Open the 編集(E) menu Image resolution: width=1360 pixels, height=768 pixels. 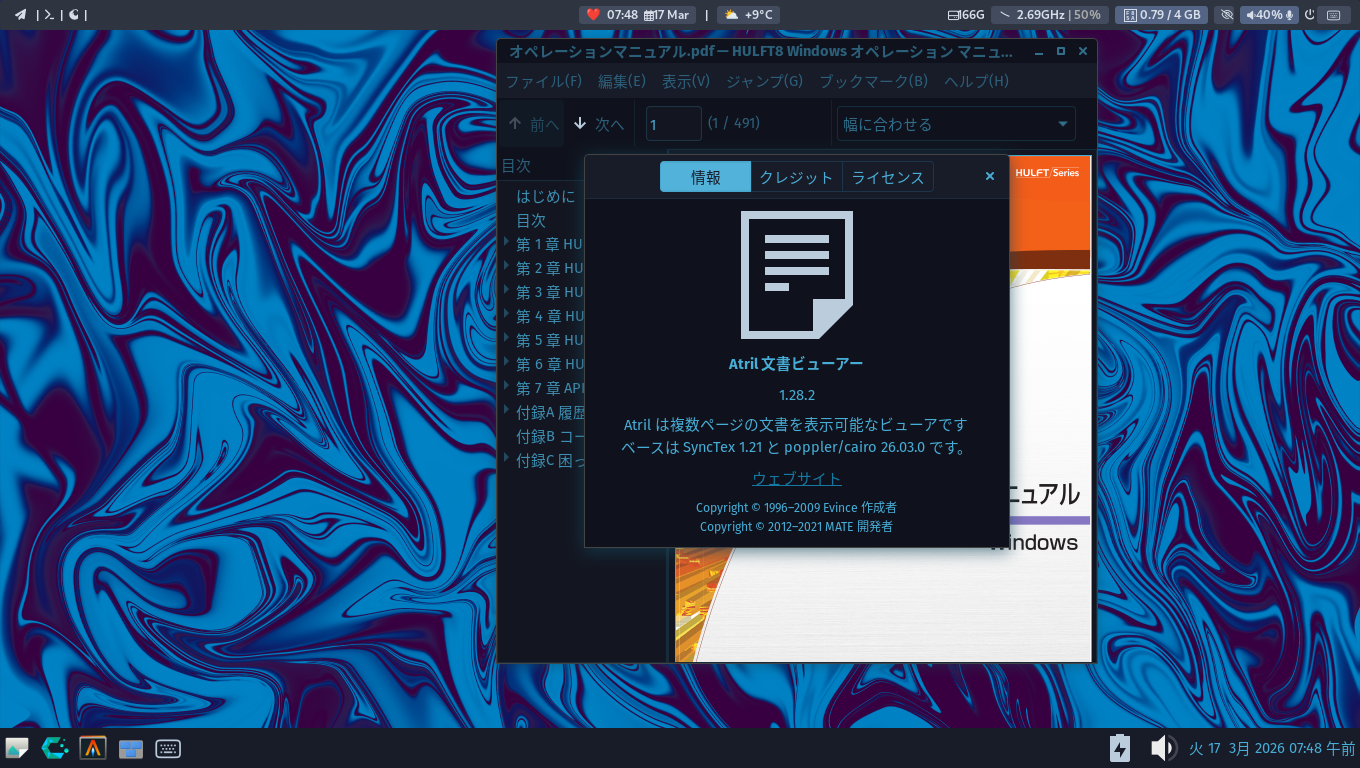click(622, 81)
